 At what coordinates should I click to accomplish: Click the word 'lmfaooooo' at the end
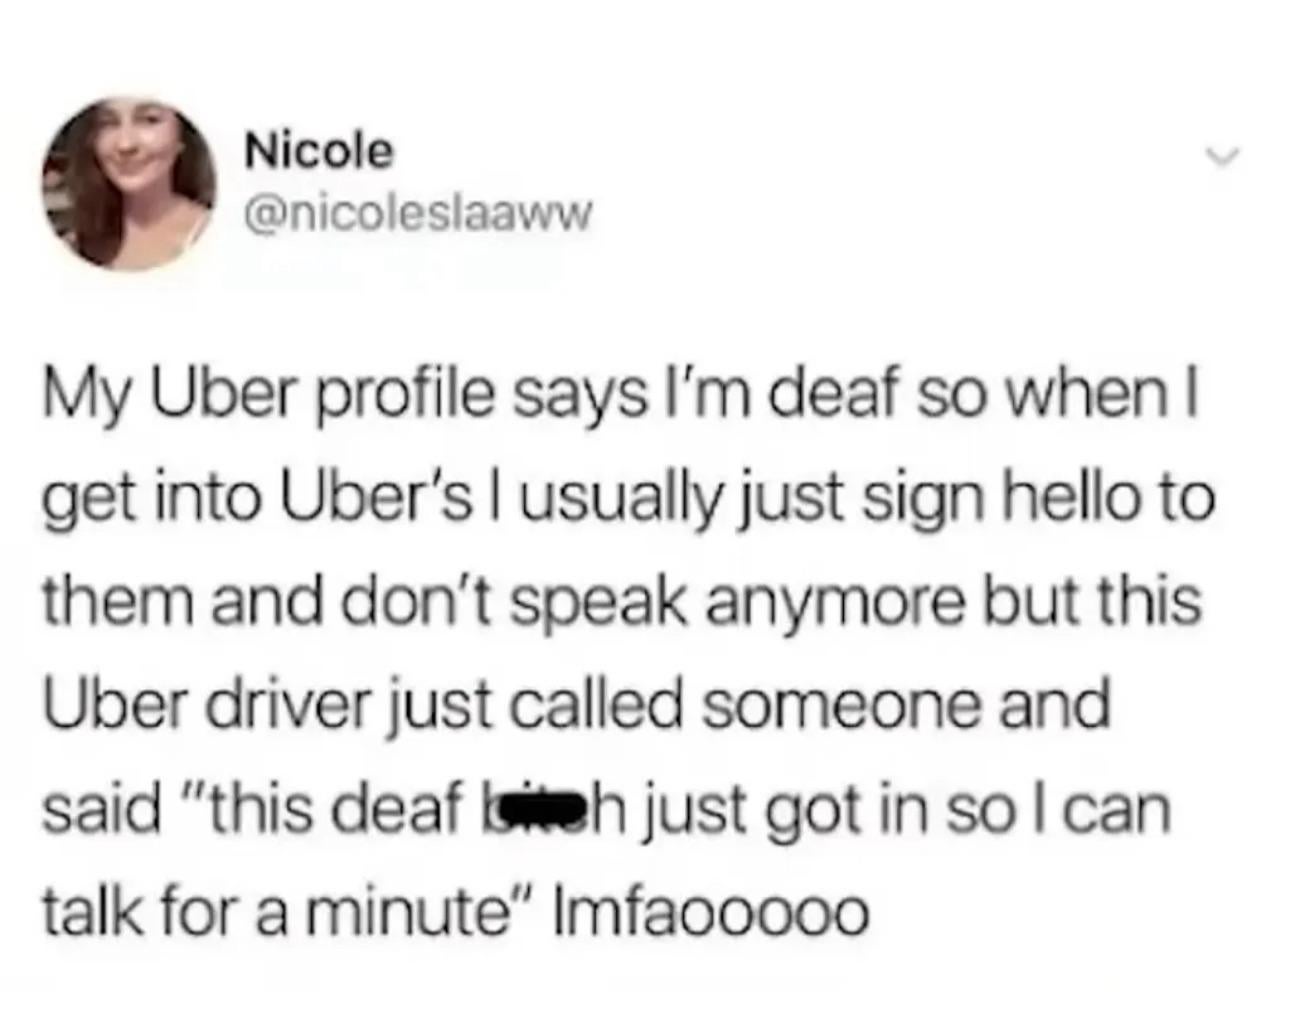698,913
